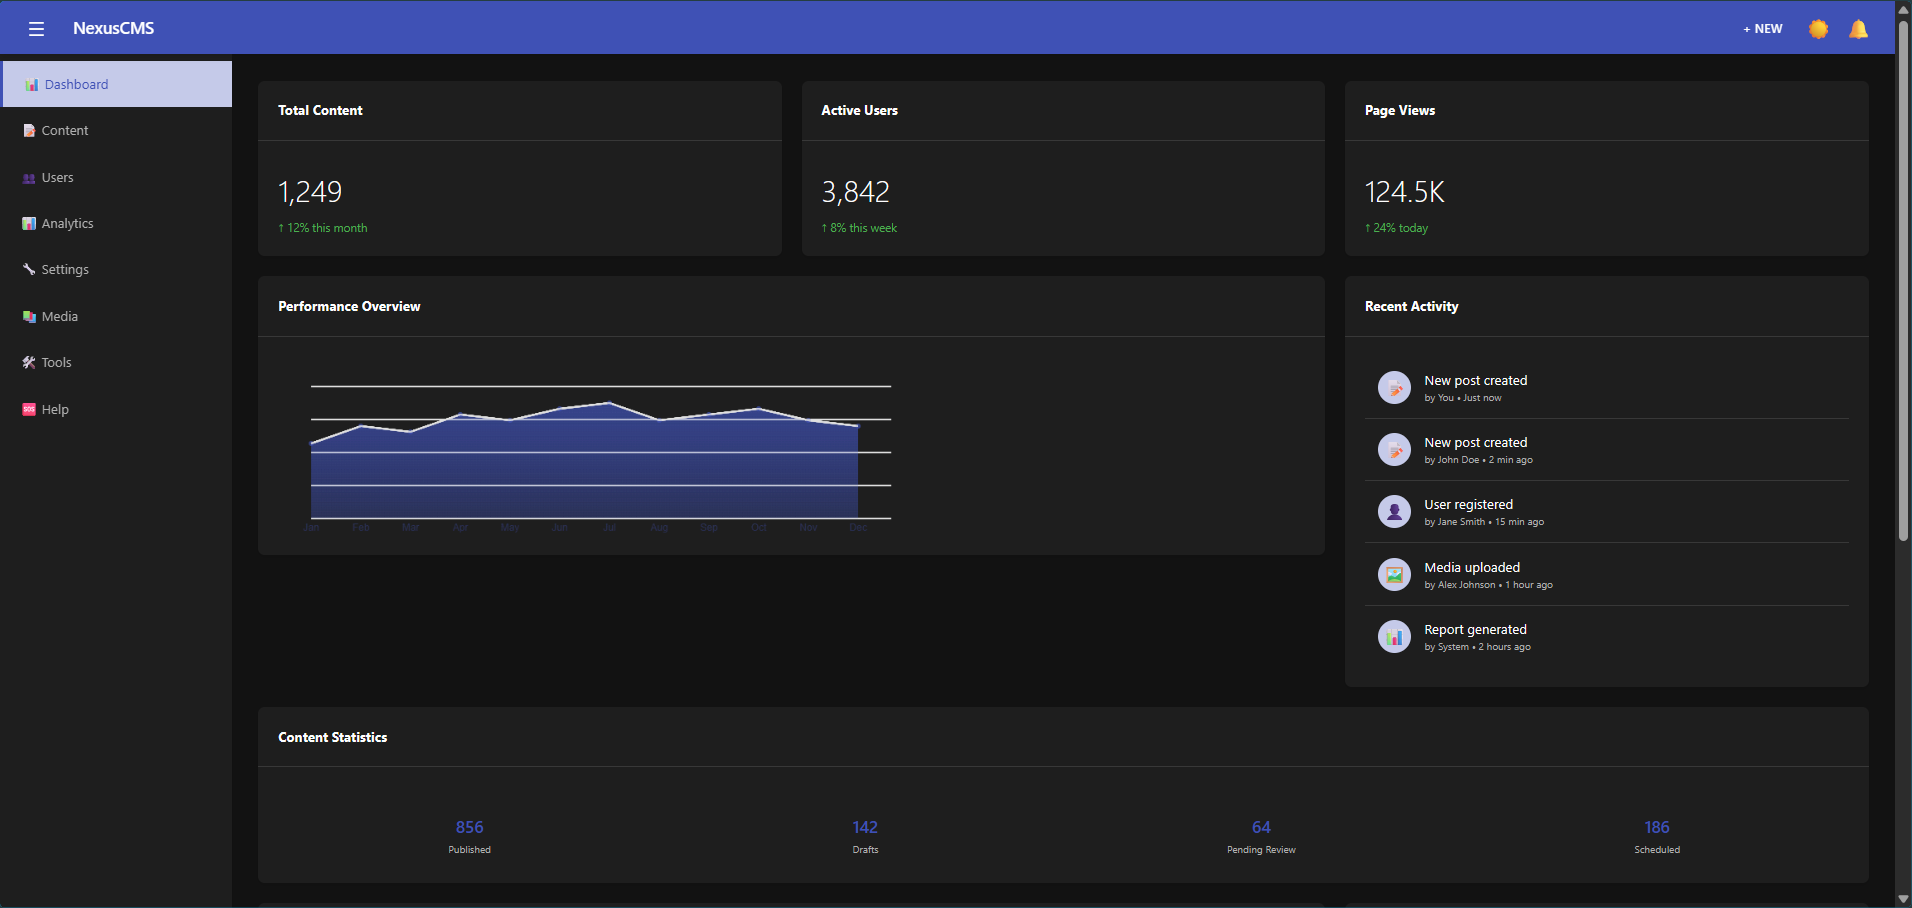Click the Help SOS icon
1912x908 pixels.
coord(29,410)
